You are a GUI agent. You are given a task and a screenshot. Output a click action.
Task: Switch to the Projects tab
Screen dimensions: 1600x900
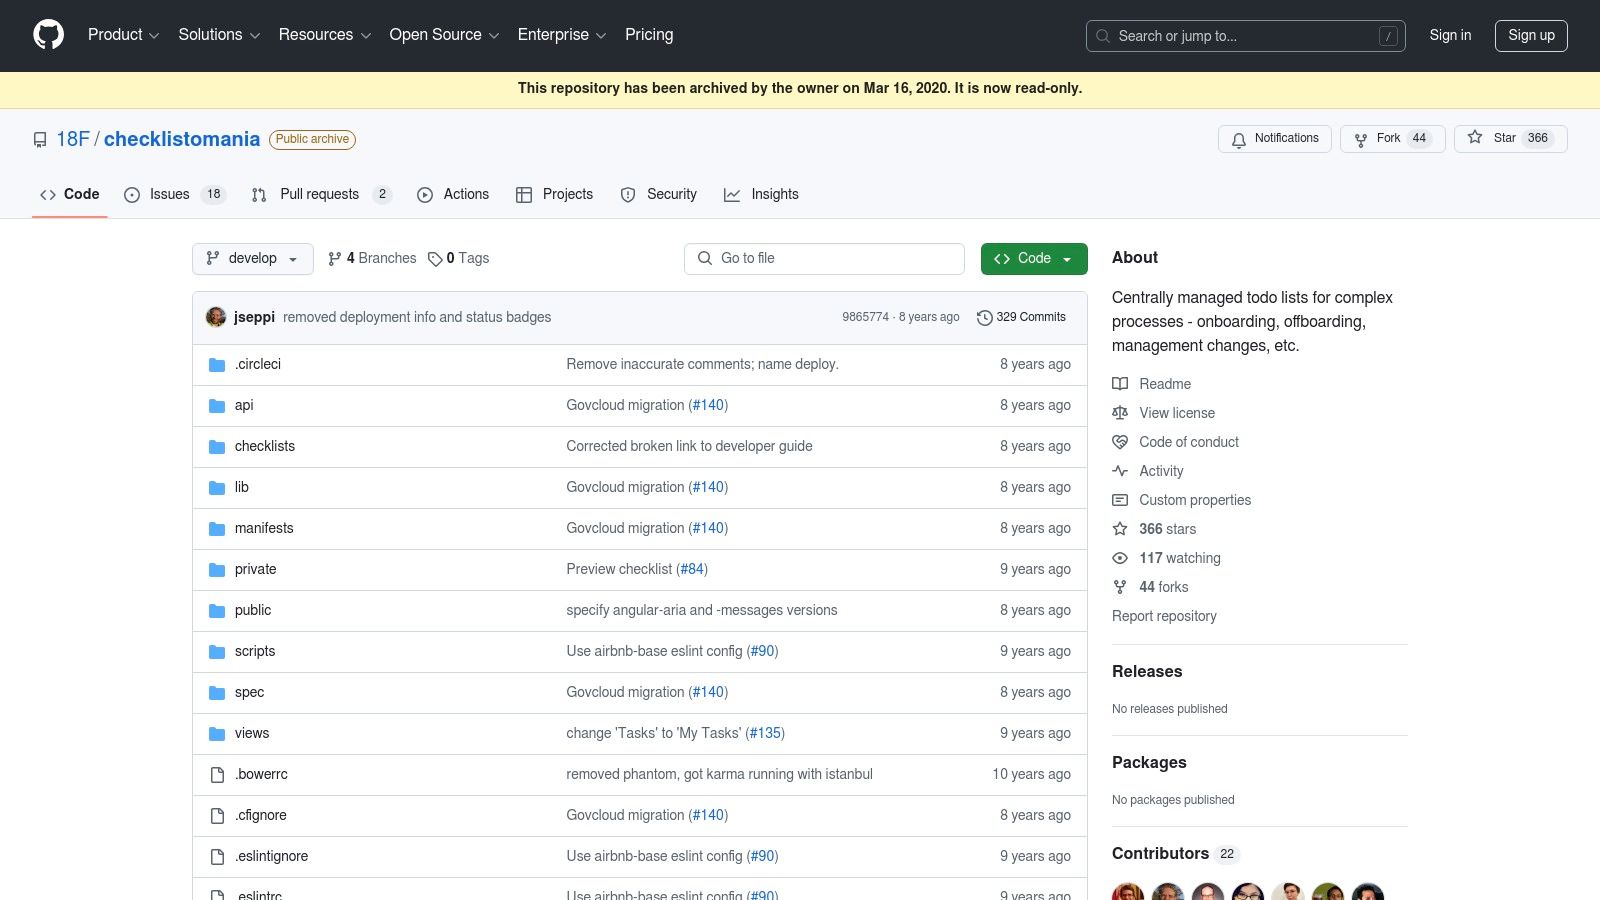554,195
